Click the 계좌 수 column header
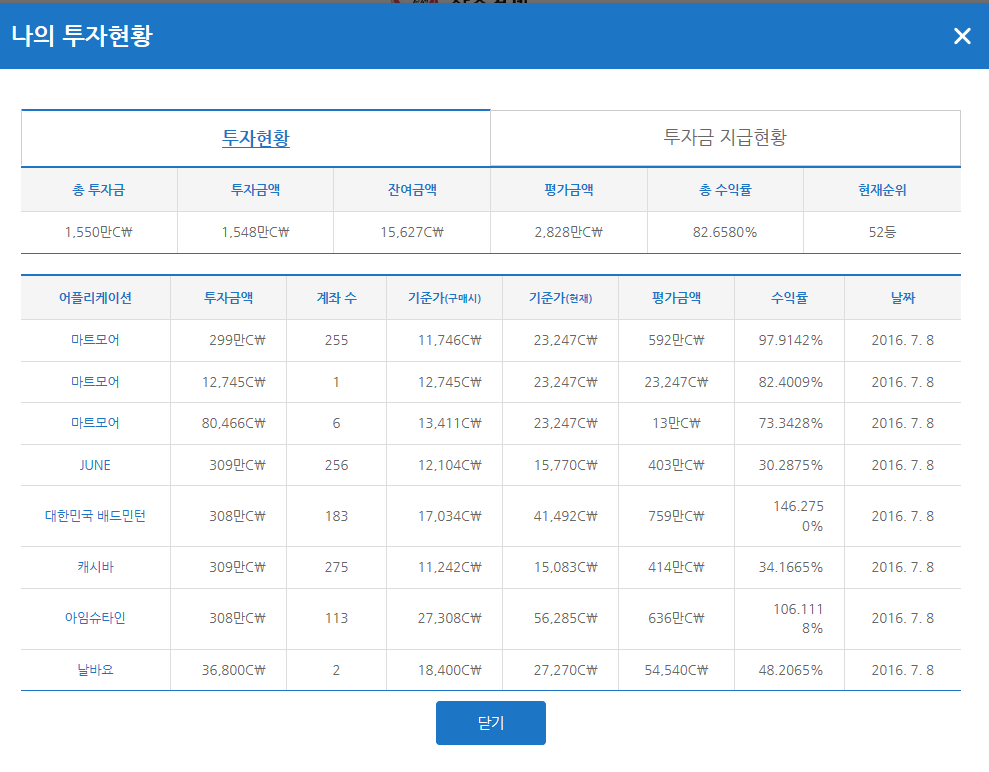 [336, 298]
